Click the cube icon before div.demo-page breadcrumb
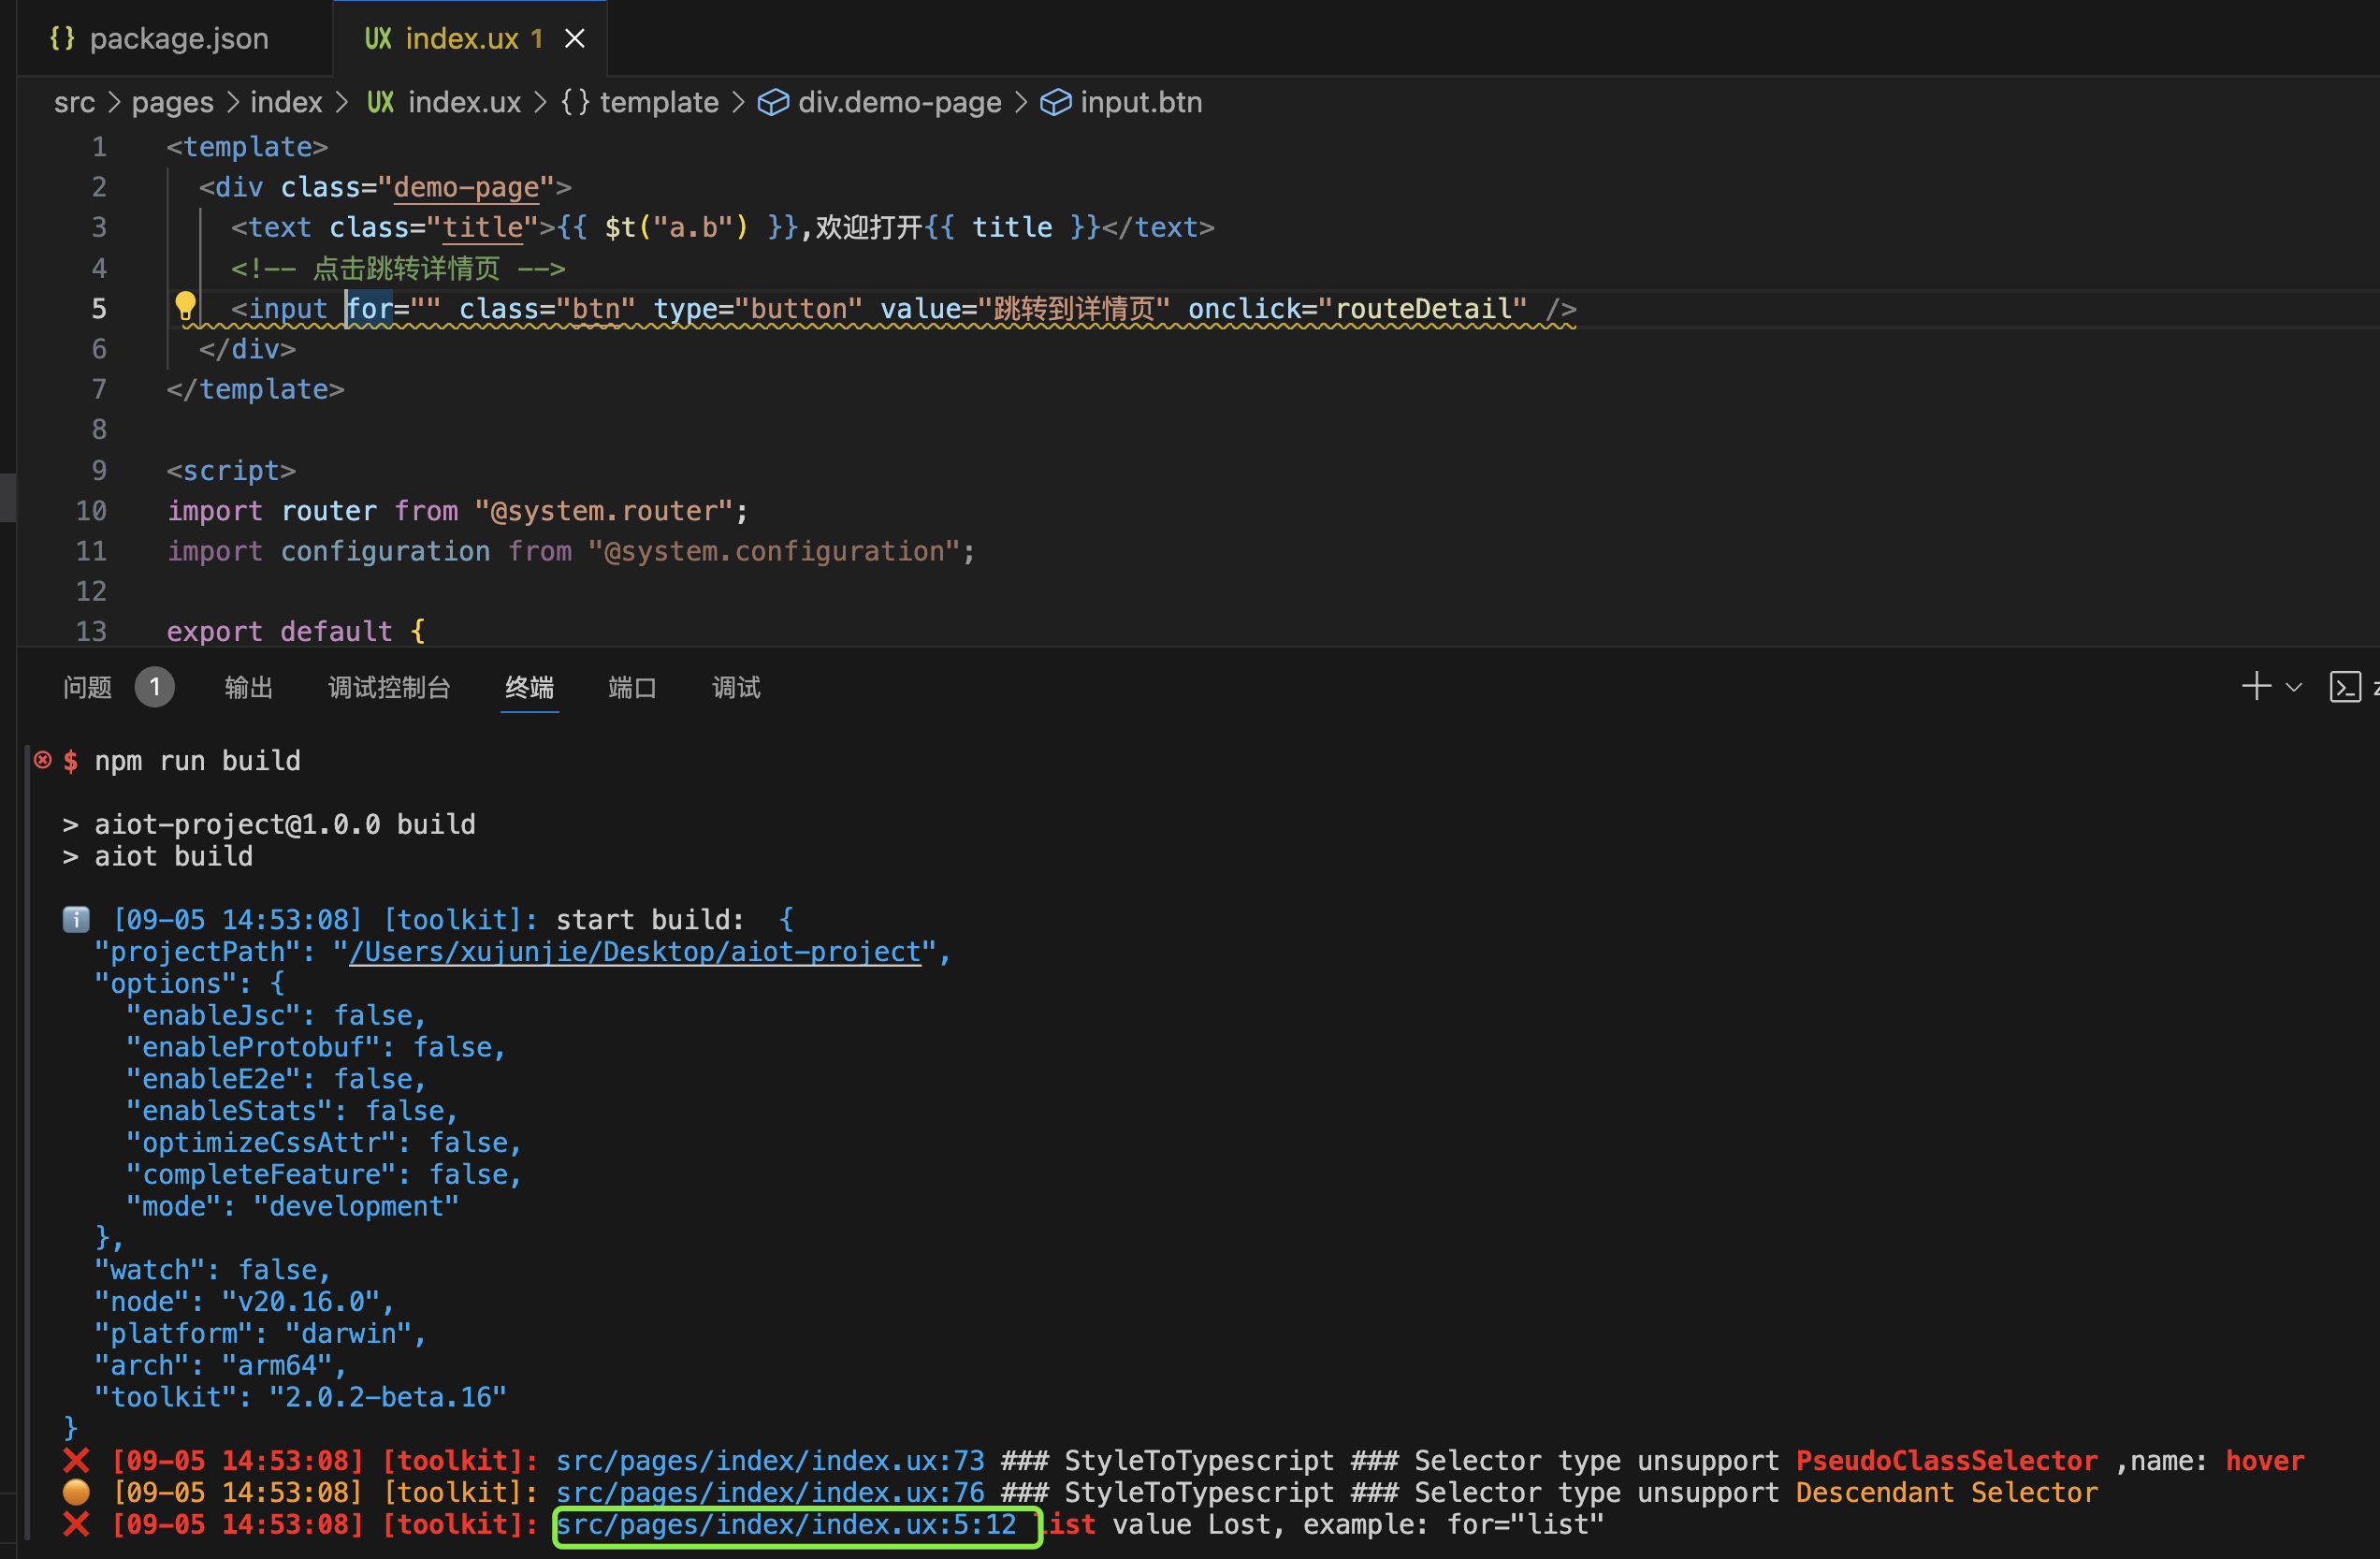The height and width of the screenshot is (1559, 2380). pyautogui.click(x=772, y=103)
